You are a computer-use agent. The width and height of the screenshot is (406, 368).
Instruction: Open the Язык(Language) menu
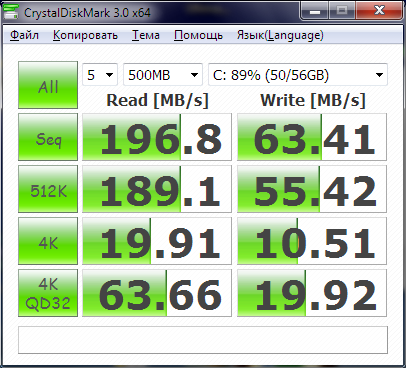[x=280, y=35]
